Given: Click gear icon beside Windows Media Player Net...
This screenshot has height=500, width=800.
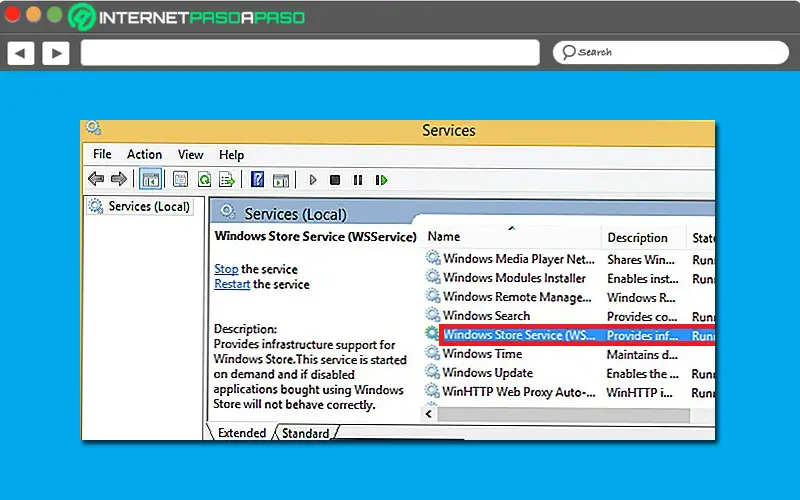Looking at the screenshot, I should [x=433, y=258].
